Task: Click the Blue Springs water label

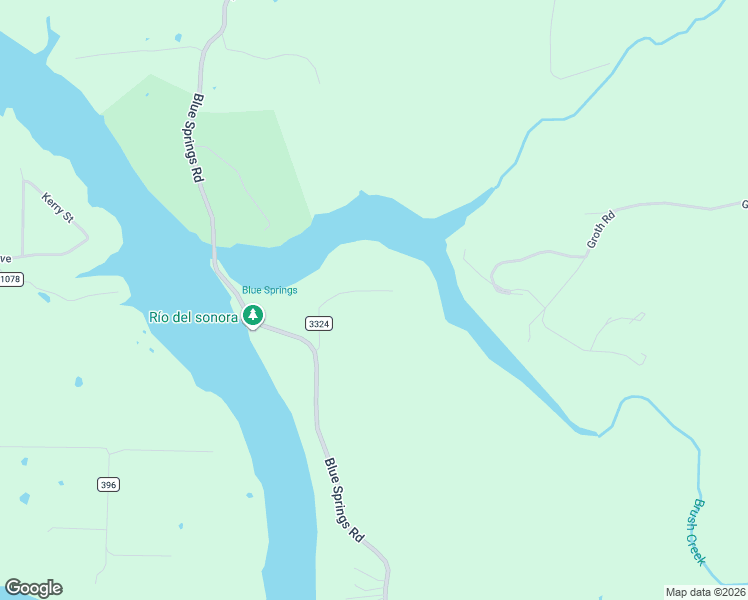Action: coord(270,290)
